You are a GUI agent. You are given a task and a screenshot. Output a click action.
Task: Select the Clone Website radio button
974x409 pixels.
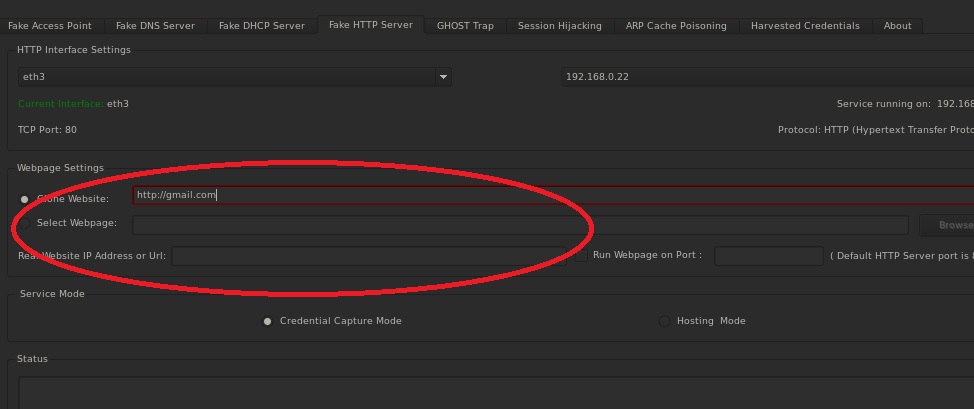point(25,199)
